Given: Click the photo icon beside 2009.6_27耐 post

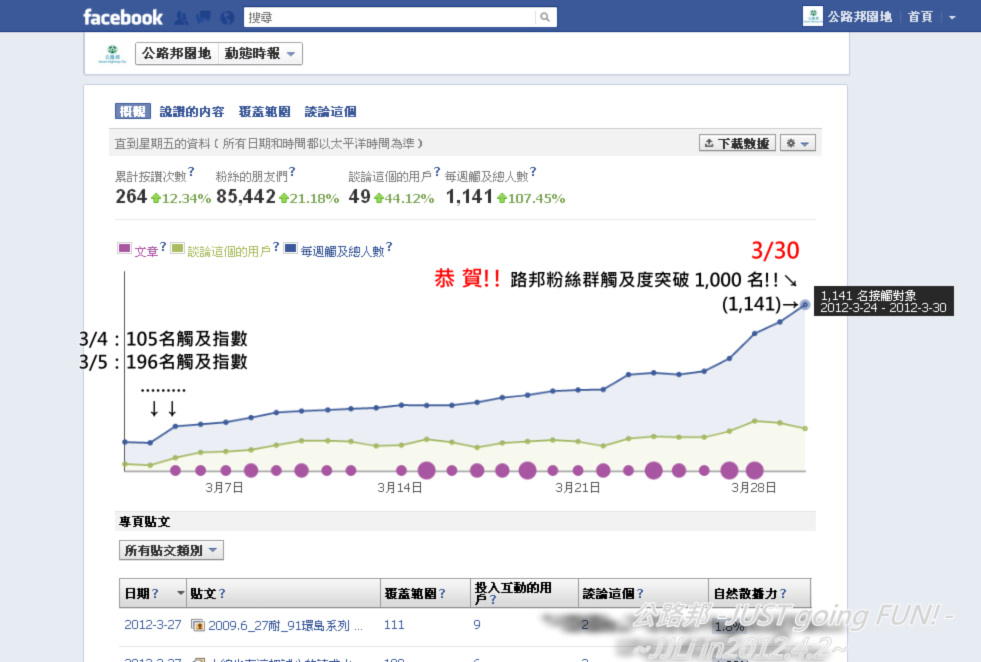Looking at the screenshot, I should pos(197,626).
